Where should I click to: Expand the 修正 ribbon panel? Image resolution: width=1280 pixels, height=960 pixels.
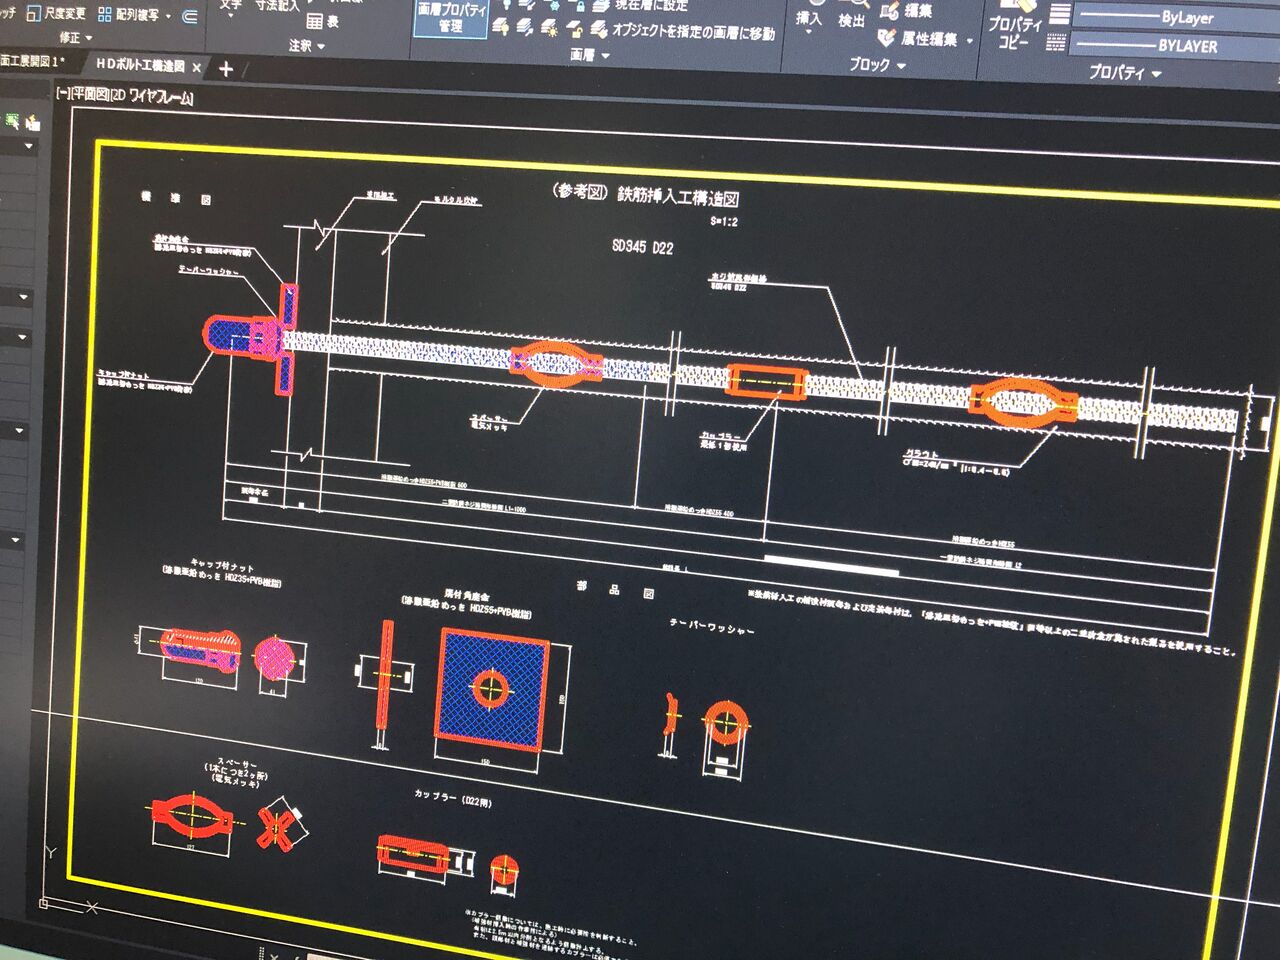(76, 38)
